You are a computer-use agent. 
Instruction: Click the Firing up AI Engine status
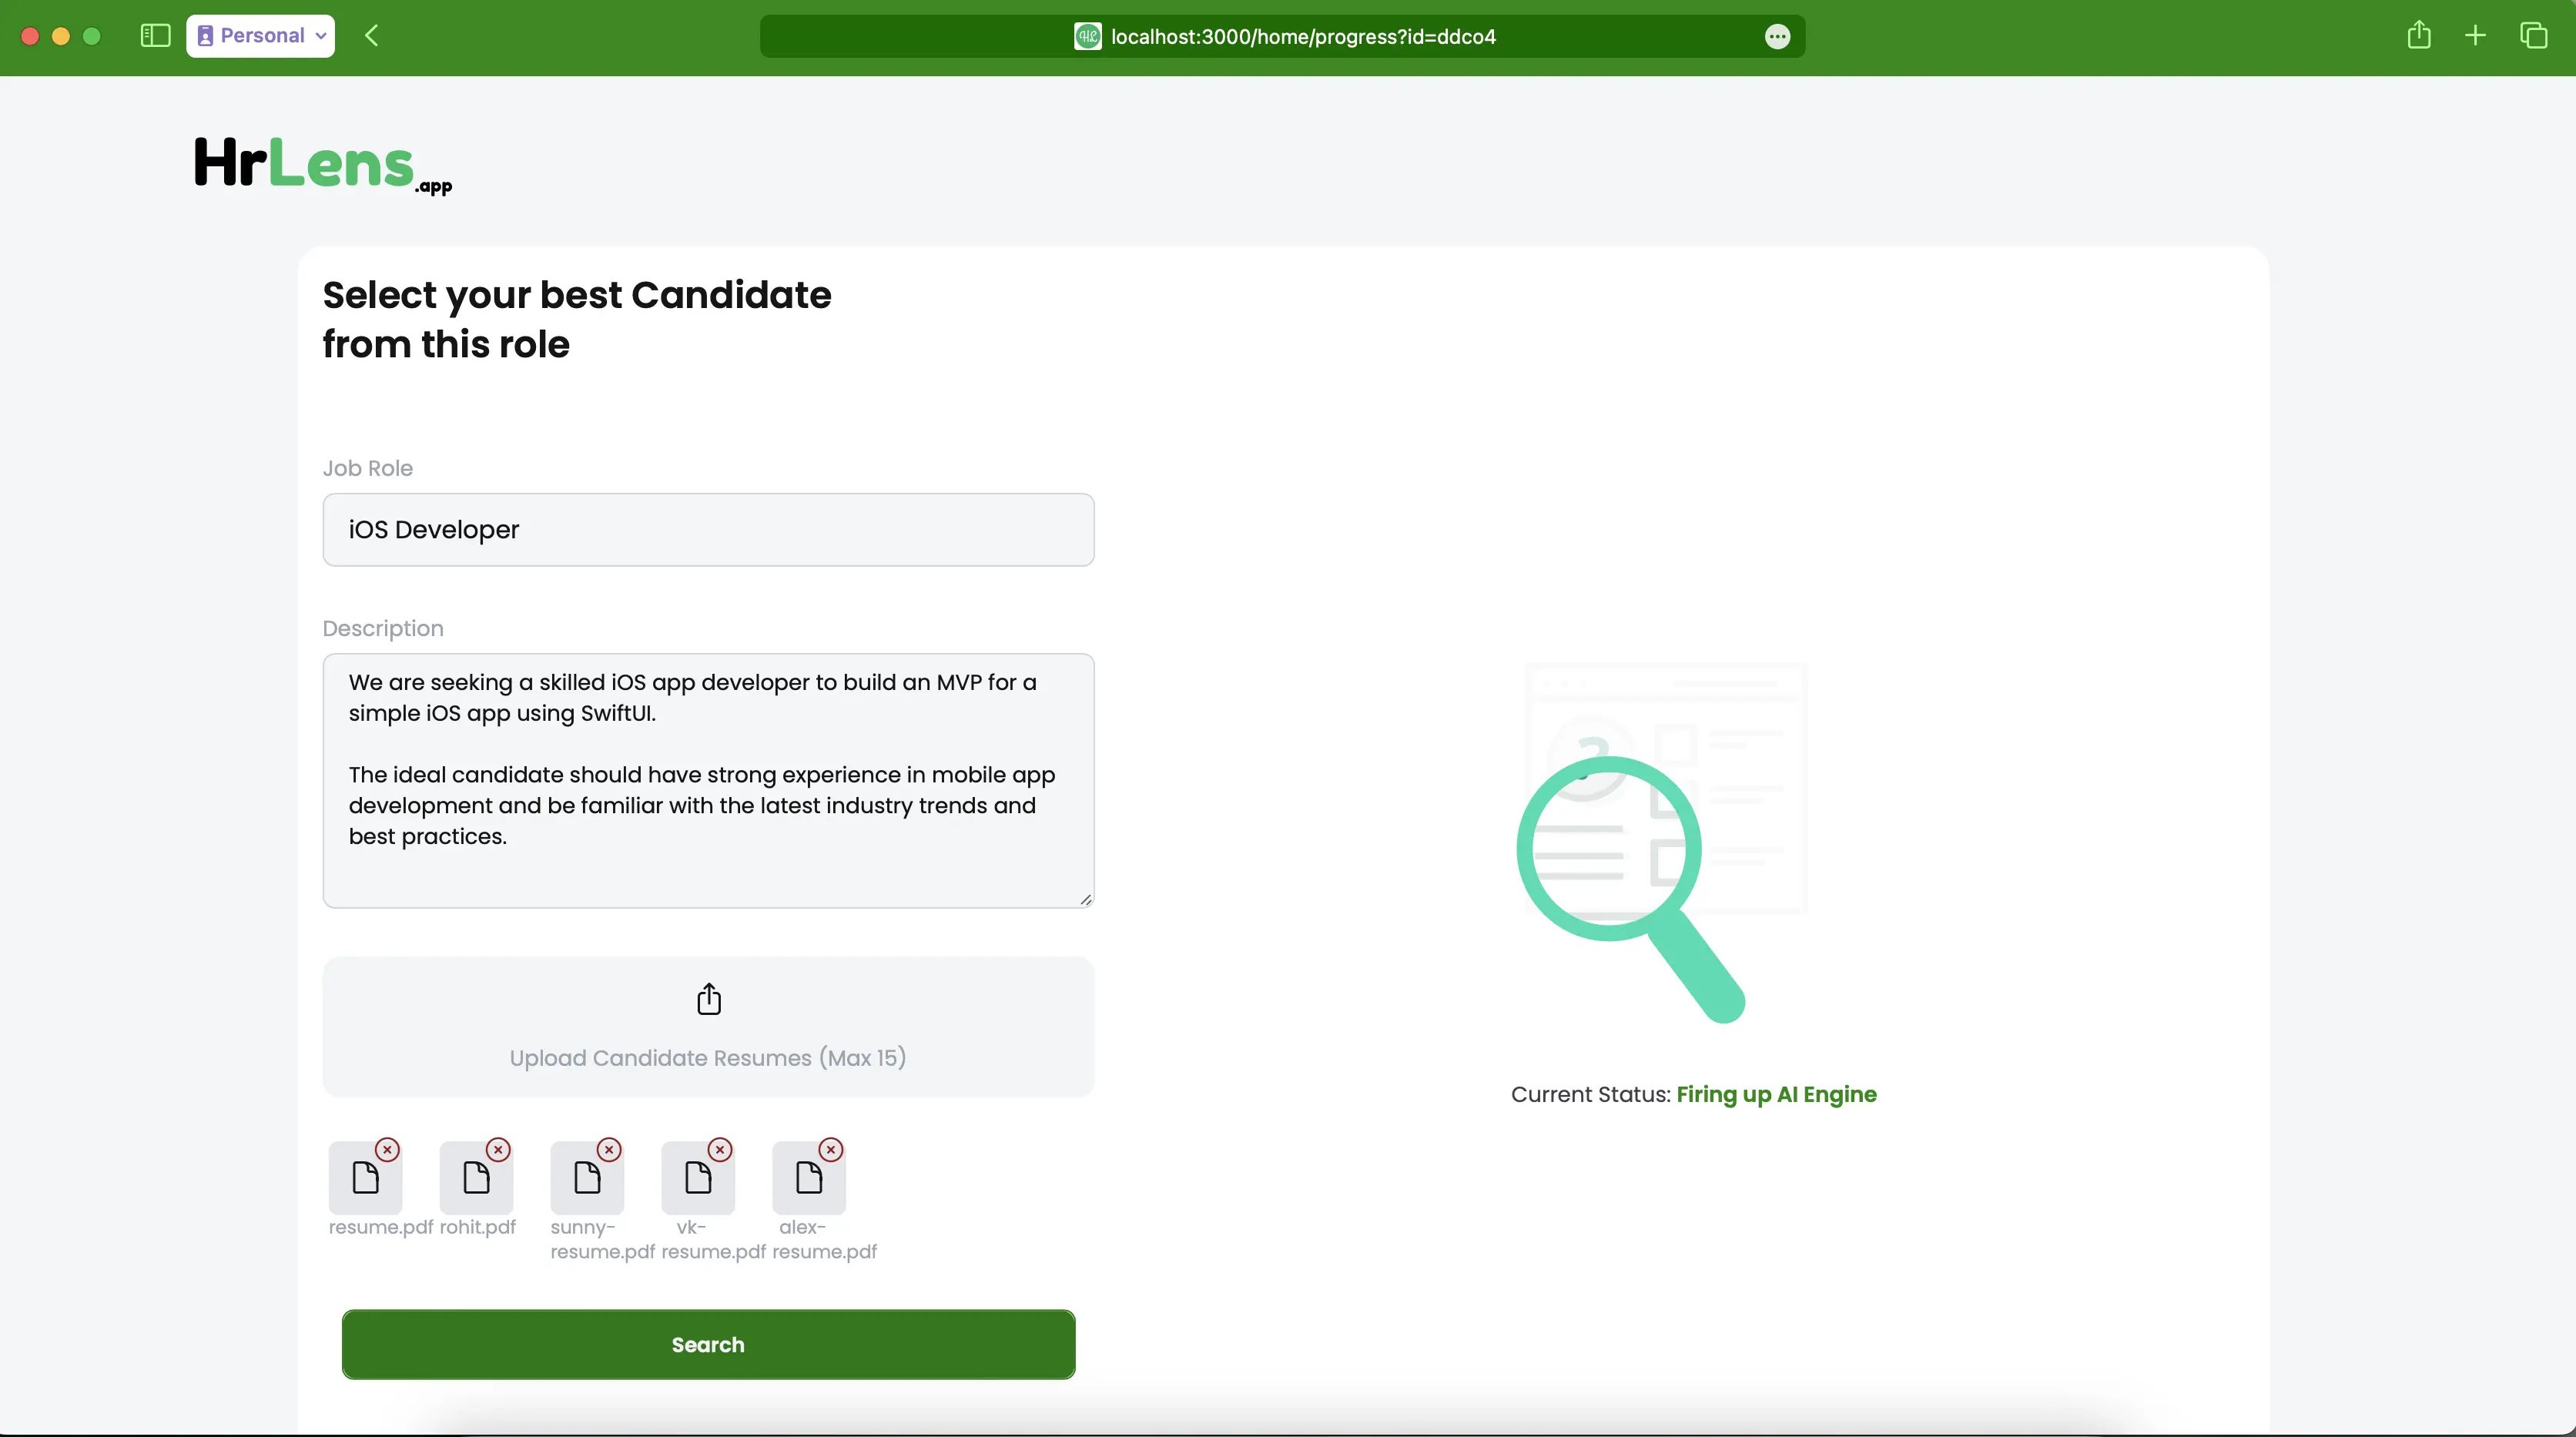click(x=1776, y=1094)
